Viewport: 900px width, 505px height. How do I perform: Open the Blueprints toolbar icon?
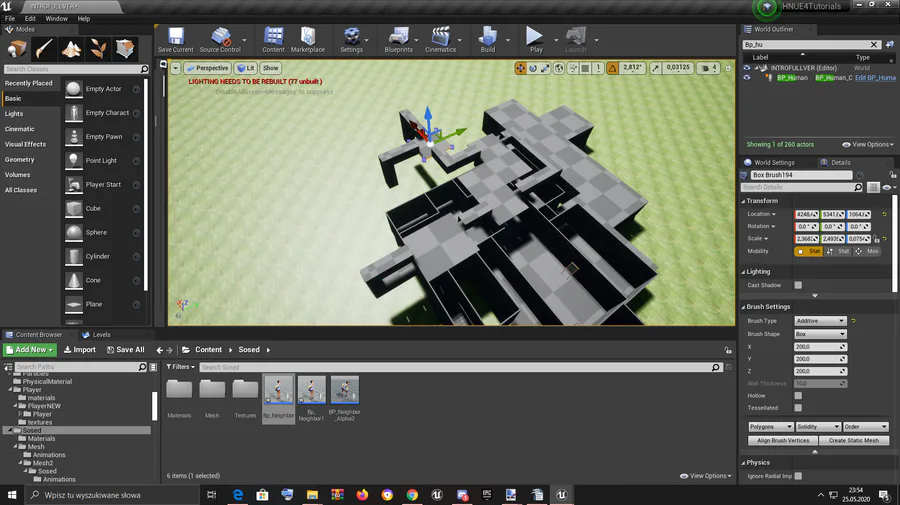398,40
